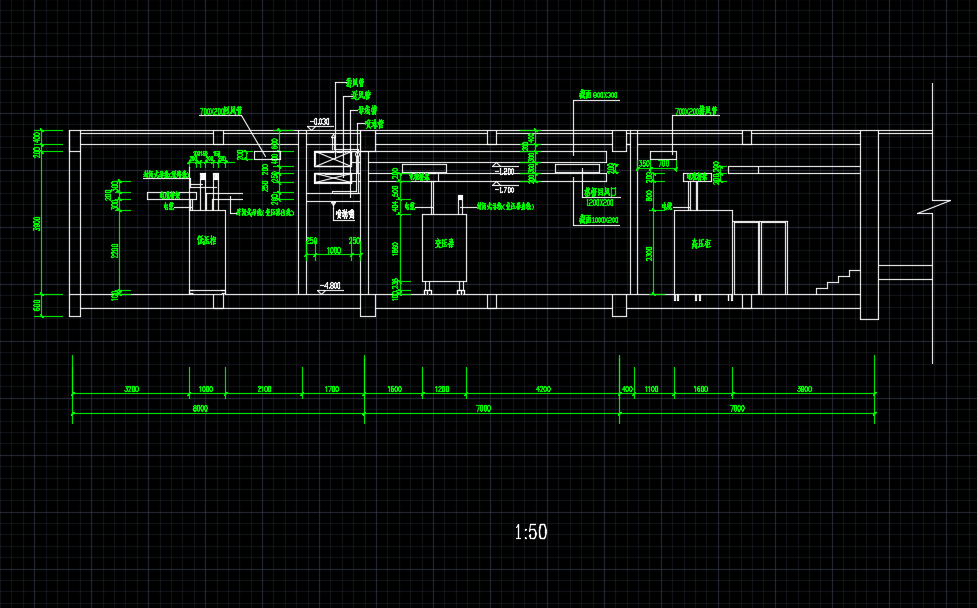Click the staircase steps on the right
This screenshot has width=977, height=608.
click(837, 281)
